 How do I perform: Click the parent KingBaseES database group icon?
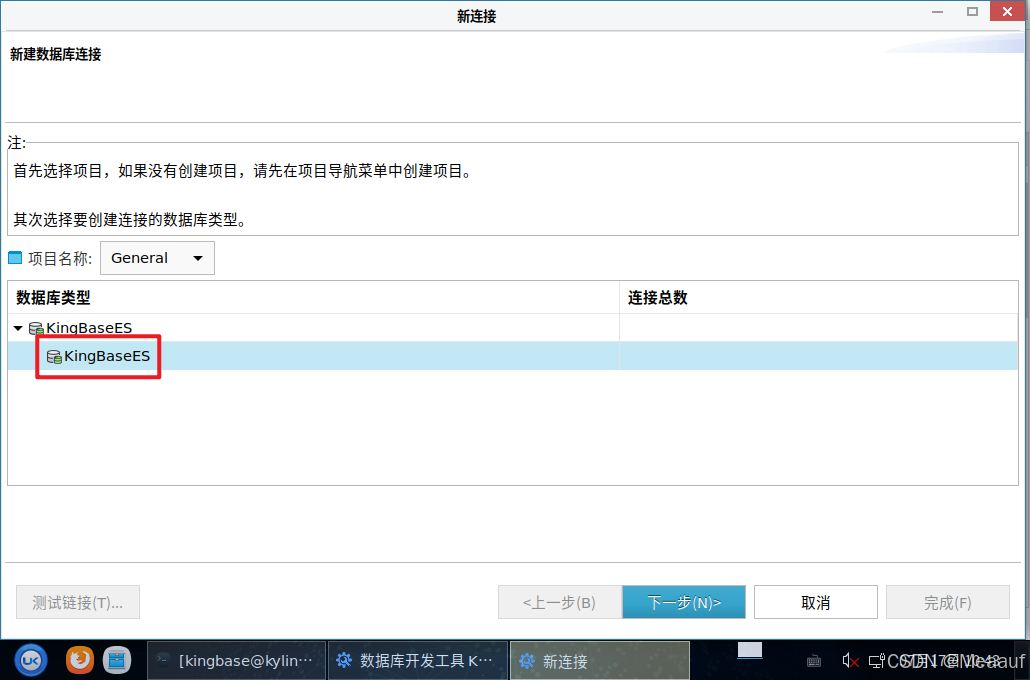pyautogui.click(x=36, y=328)
